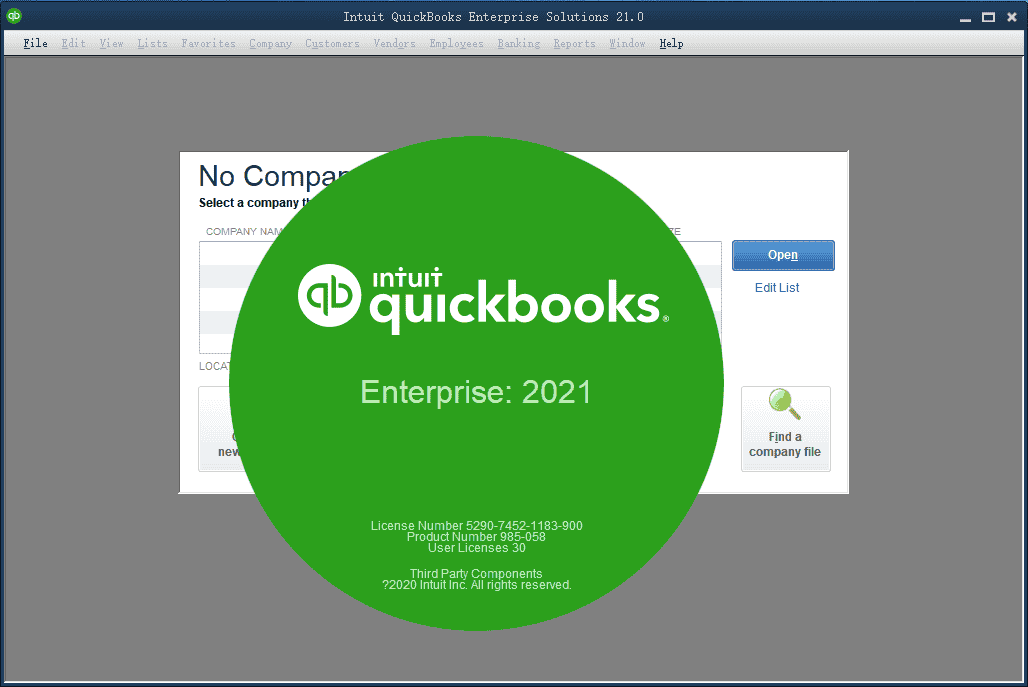Screen dimensions: 1028x687
Task: Open the Window menu
Action: tap(627, 43)
